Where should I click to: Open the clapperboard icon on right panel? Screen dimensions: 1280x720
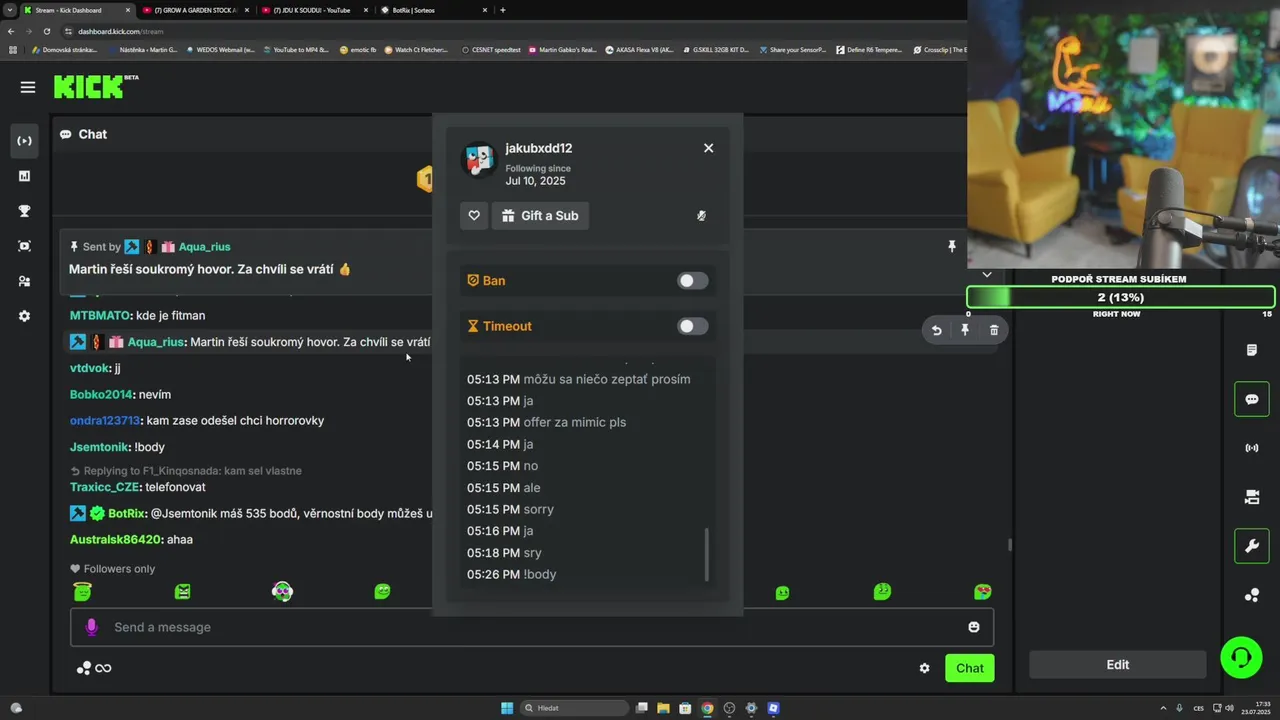coord(1252,497)
